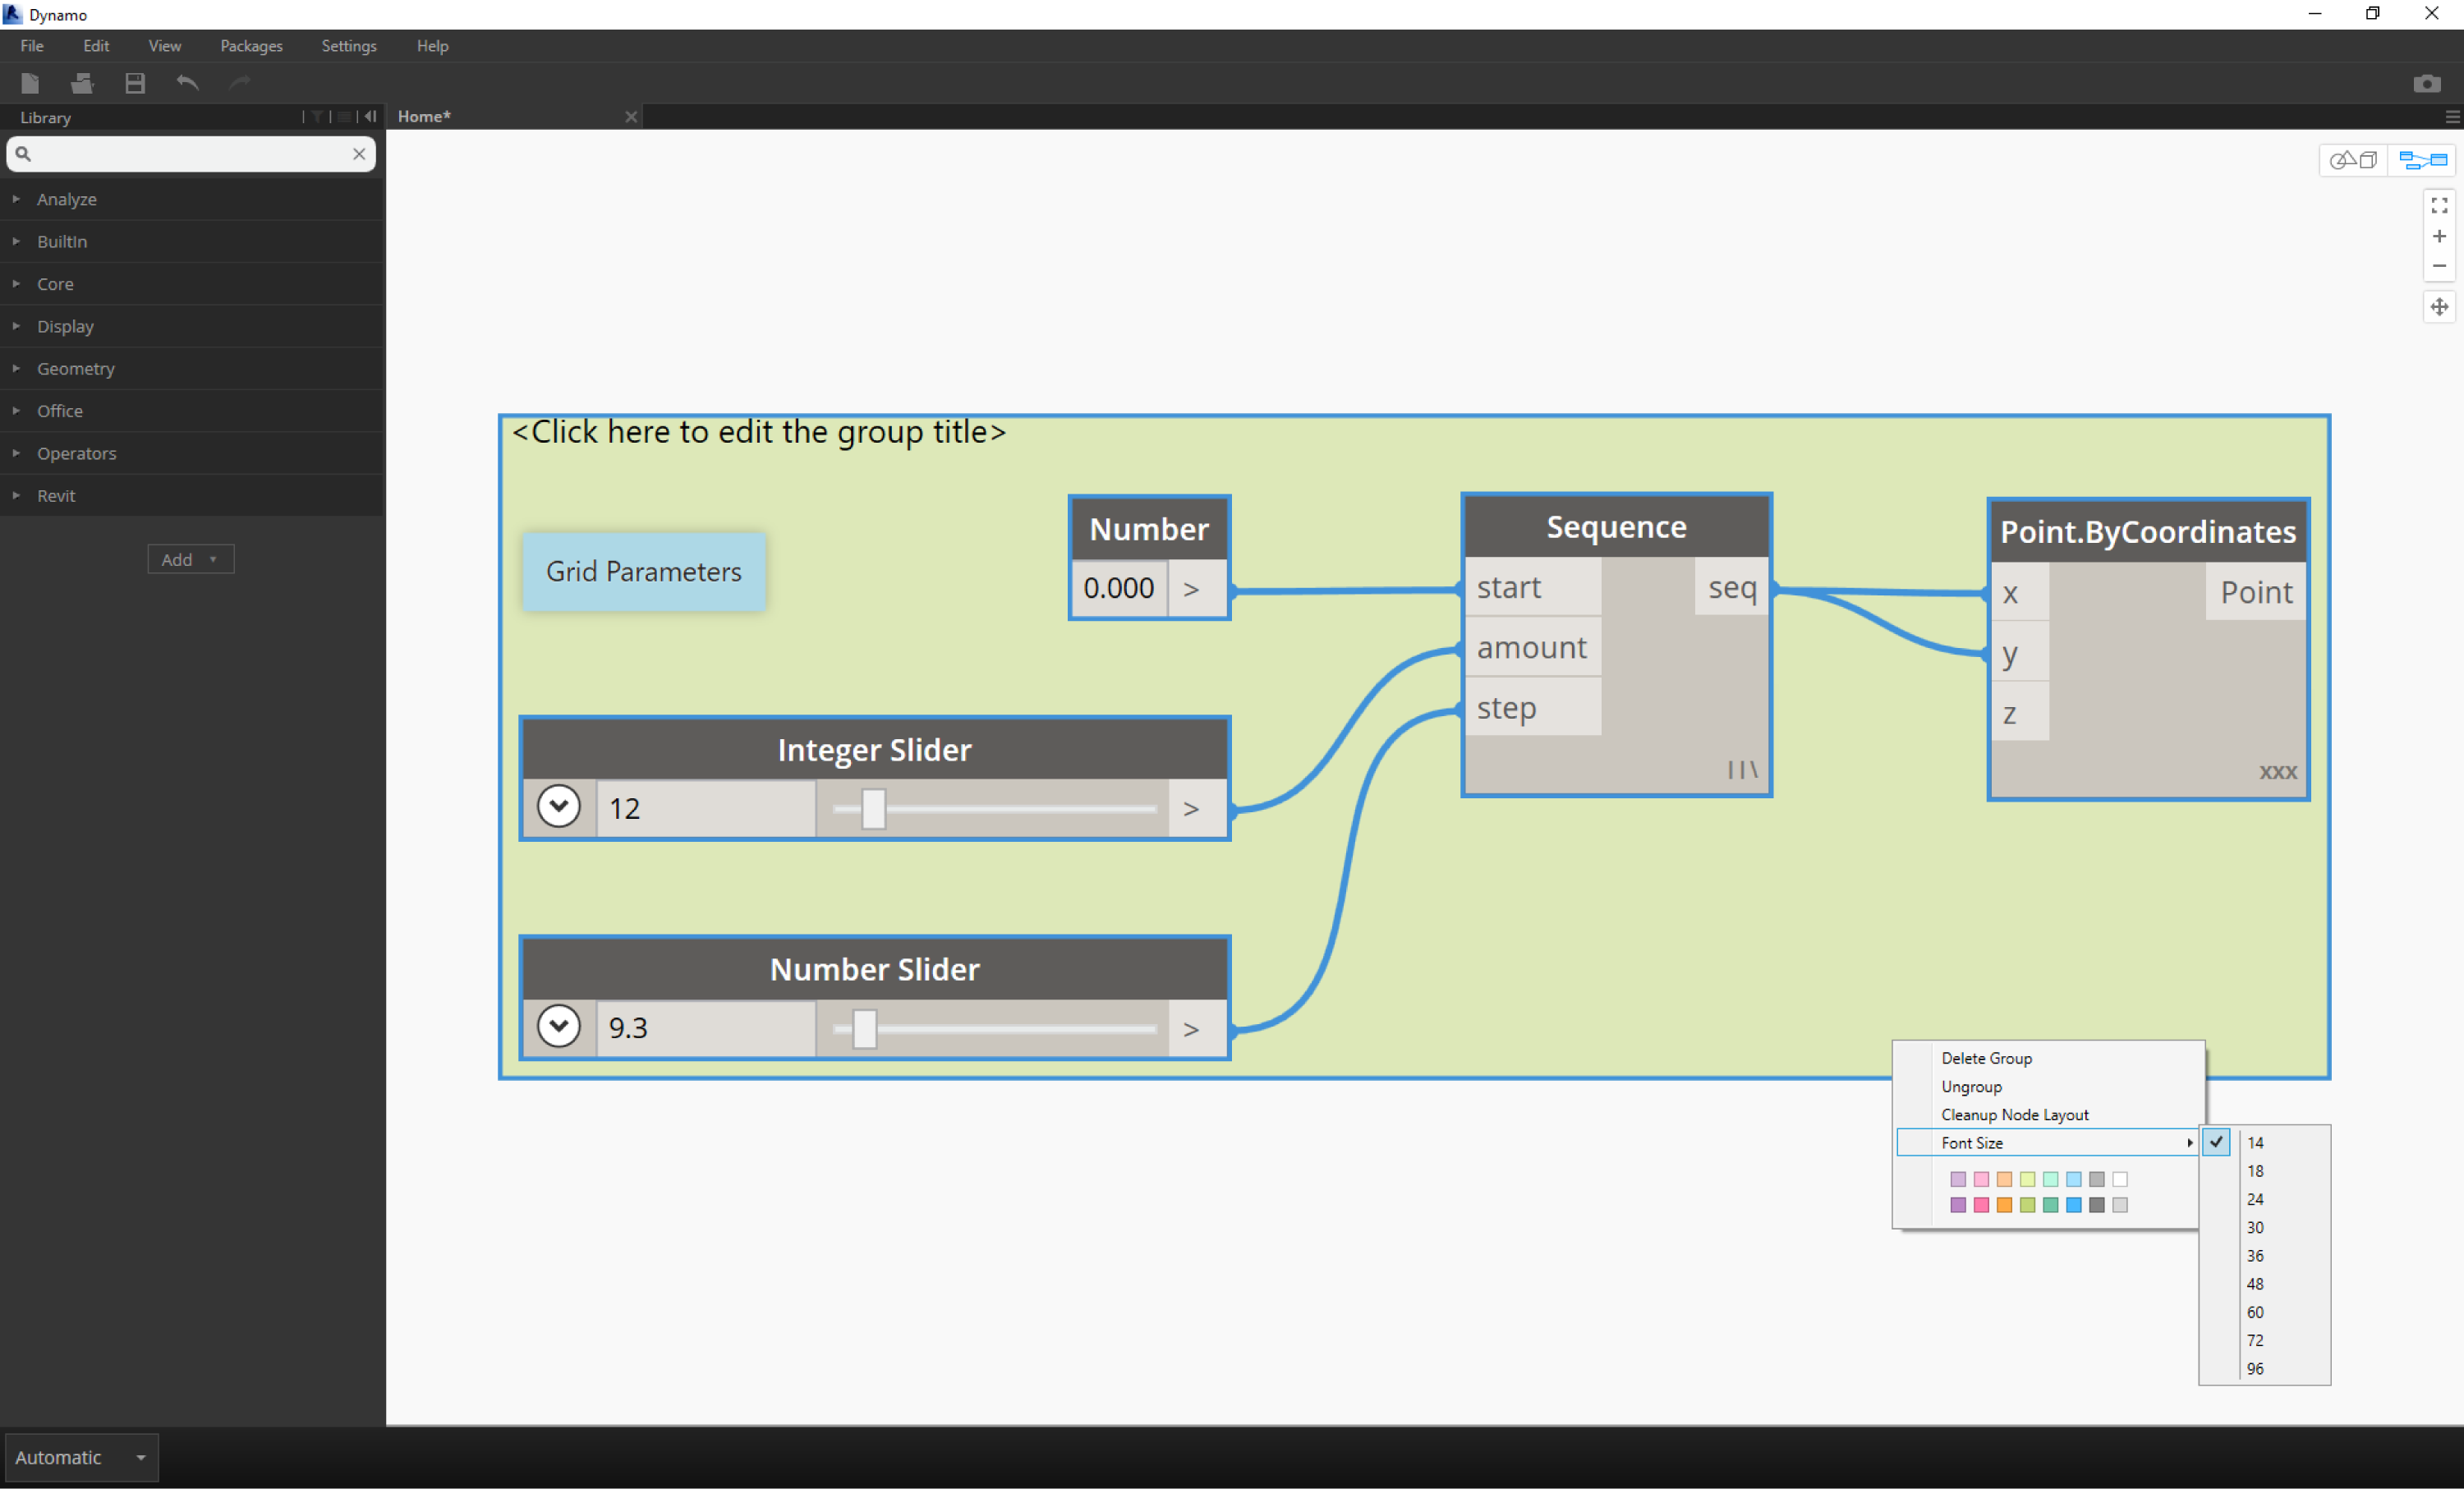The image size is (2464, 1489).
Task: Click the group title placeholder text
Action: 759,432
